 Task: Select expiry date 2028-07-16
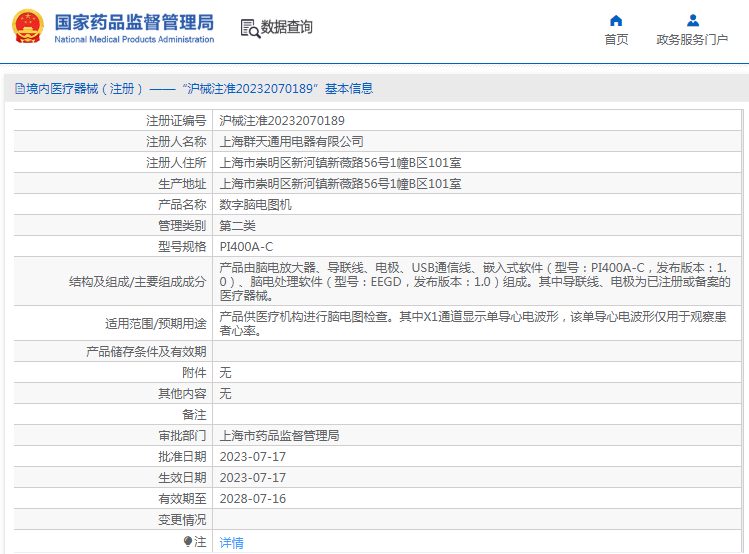tap(253, 499)
